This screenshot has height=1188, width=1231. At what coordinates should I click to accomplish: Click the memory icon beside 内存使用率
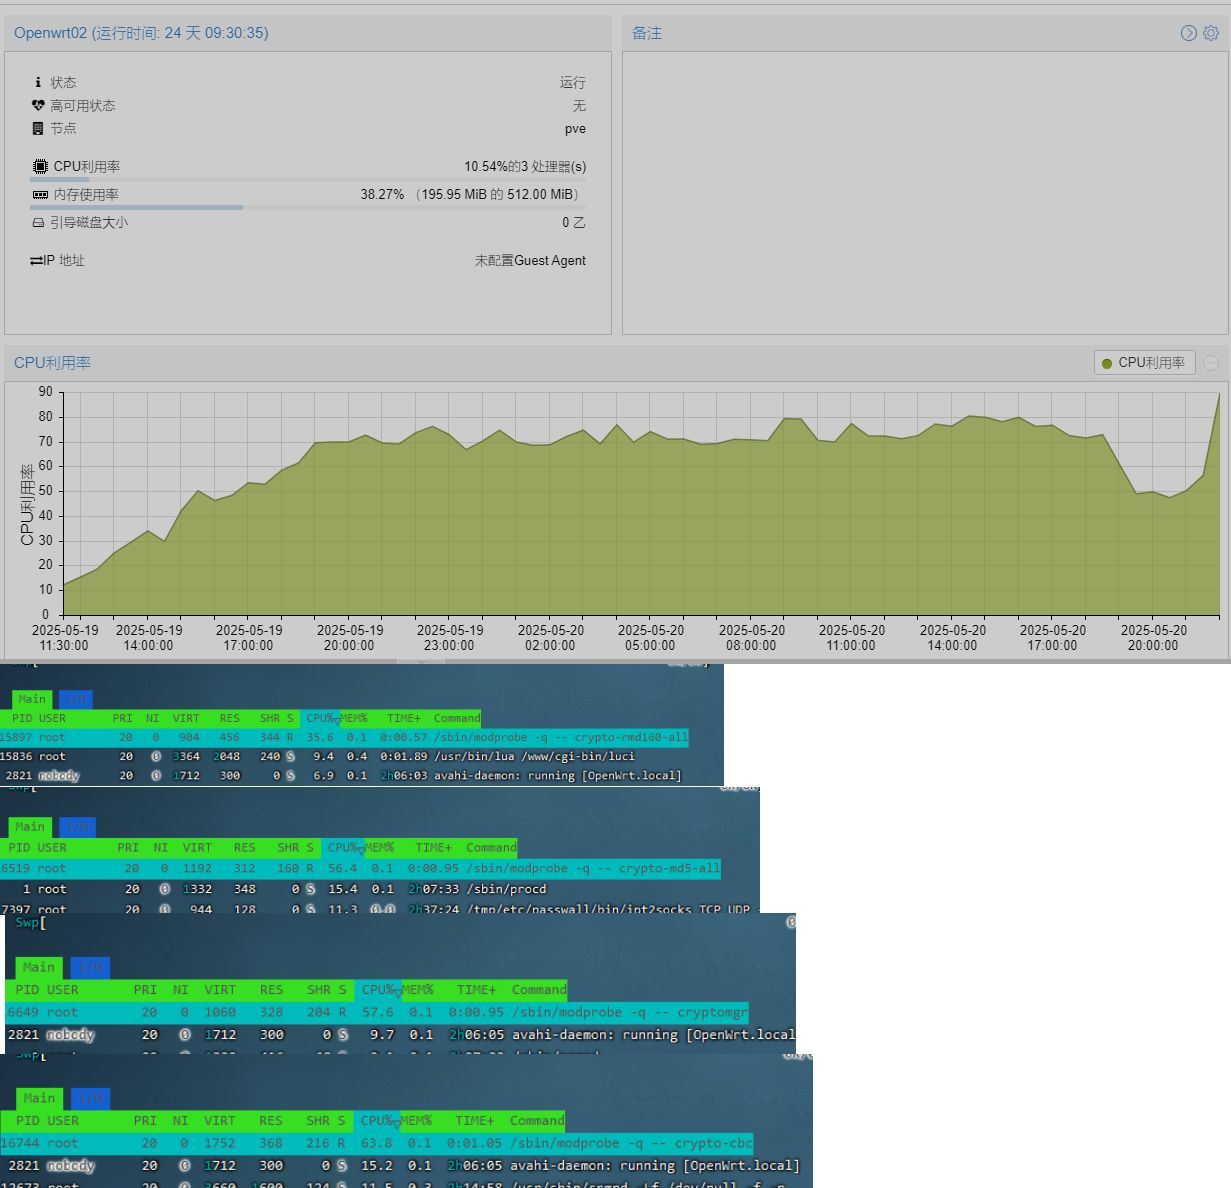pos(40,194)
